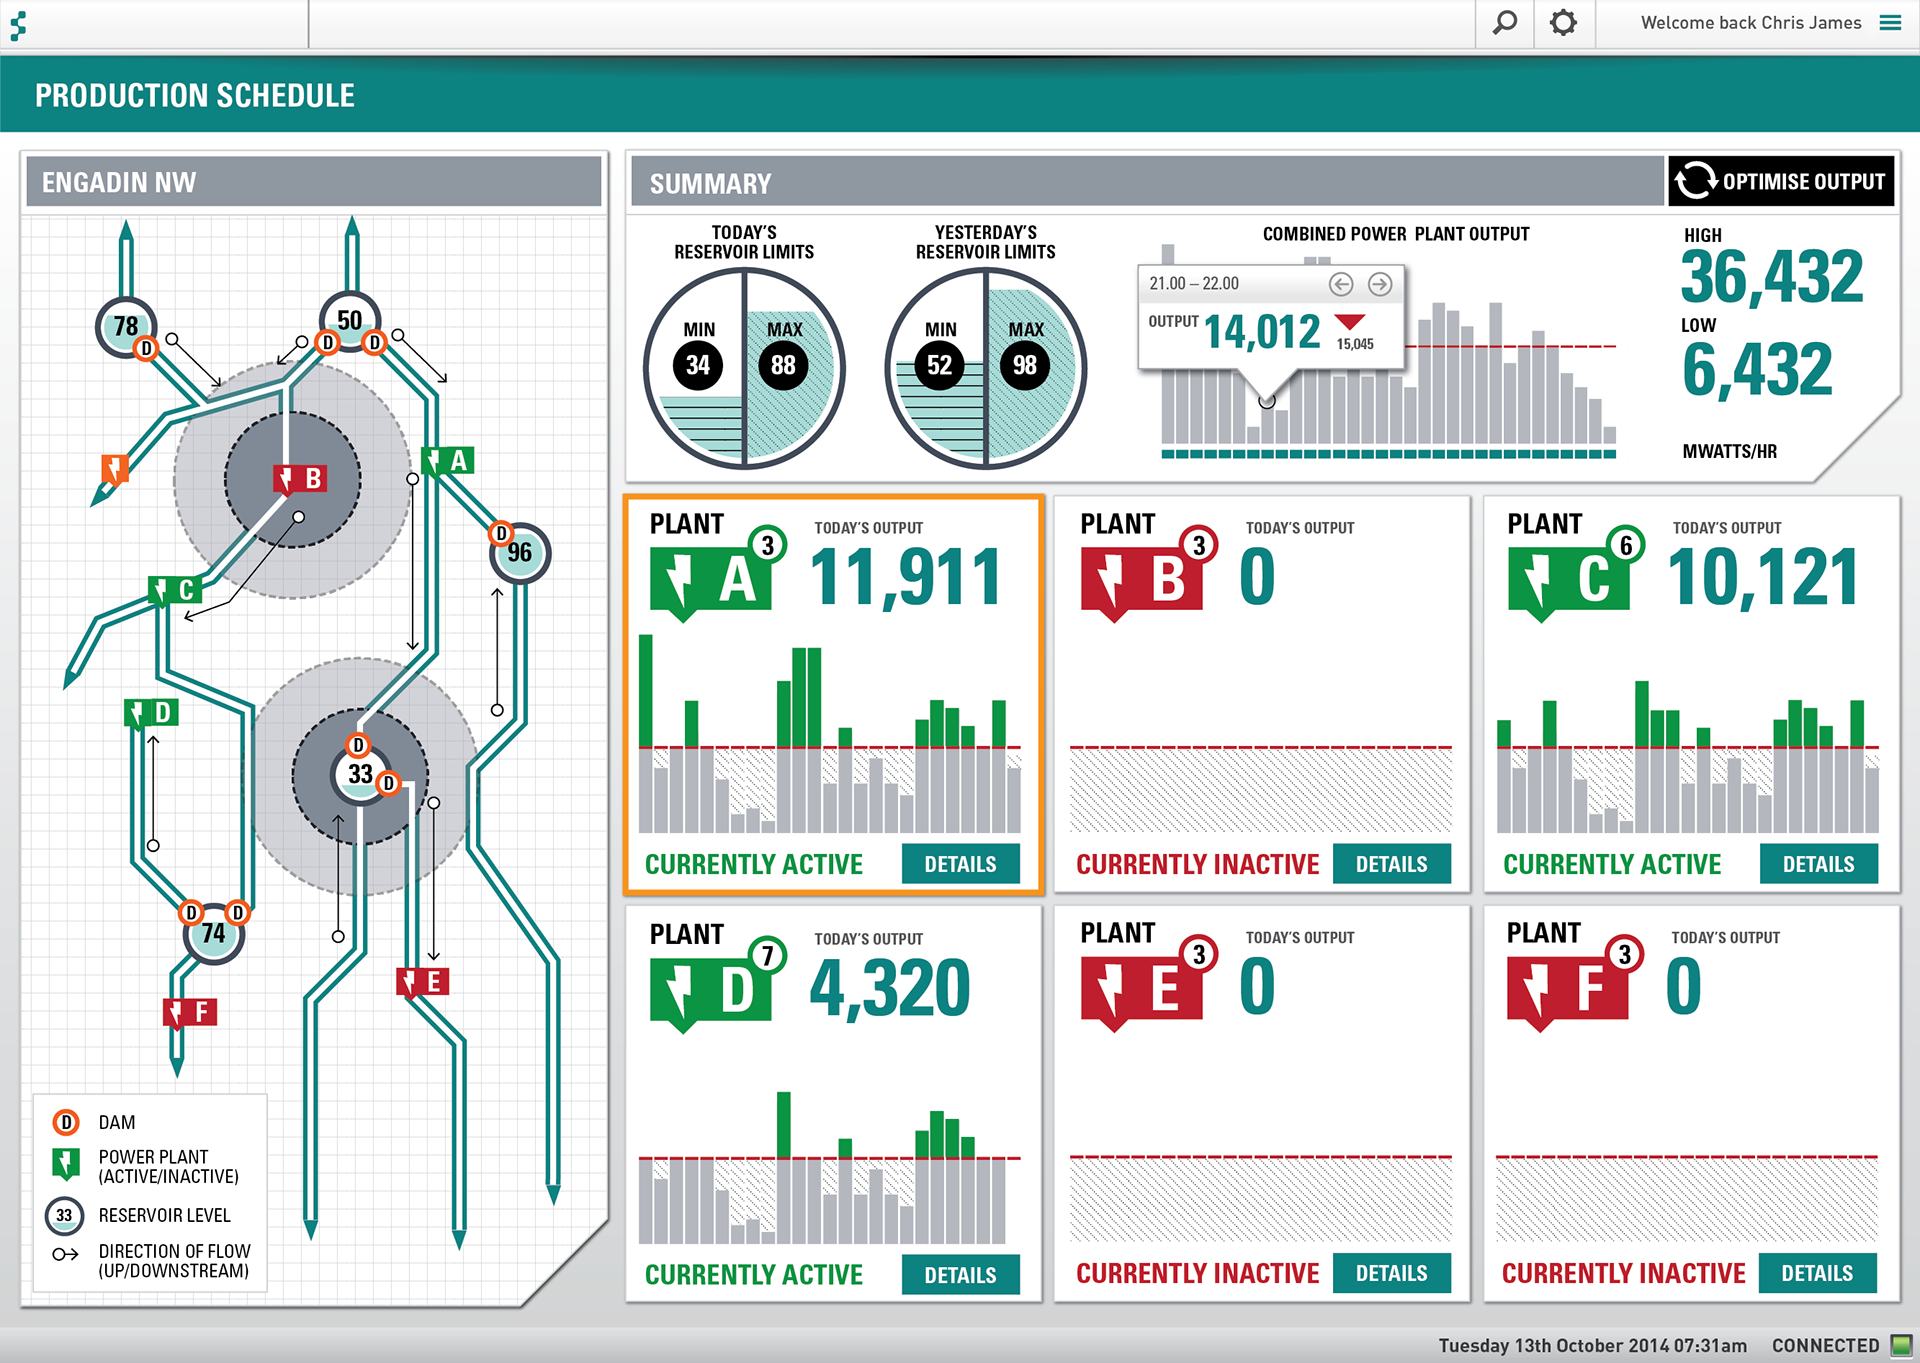Viewport: 1920px width, 1363px height.
Task: Select Plant F red marker on map
Action: click(190, 1013)
